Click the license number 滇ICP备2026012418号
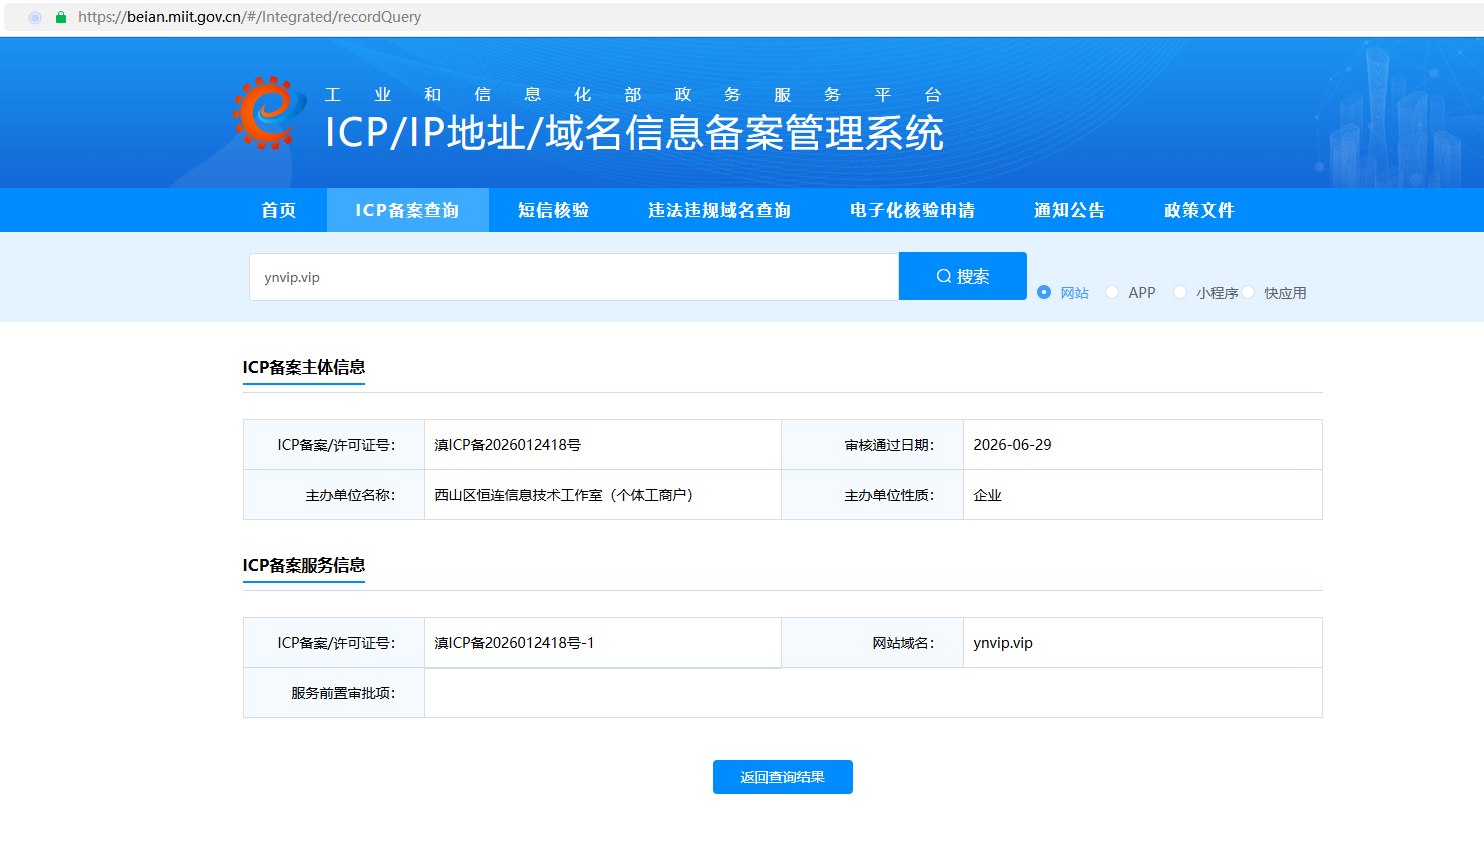Viewport: 1484px width, 857px height. pos(507,445)
